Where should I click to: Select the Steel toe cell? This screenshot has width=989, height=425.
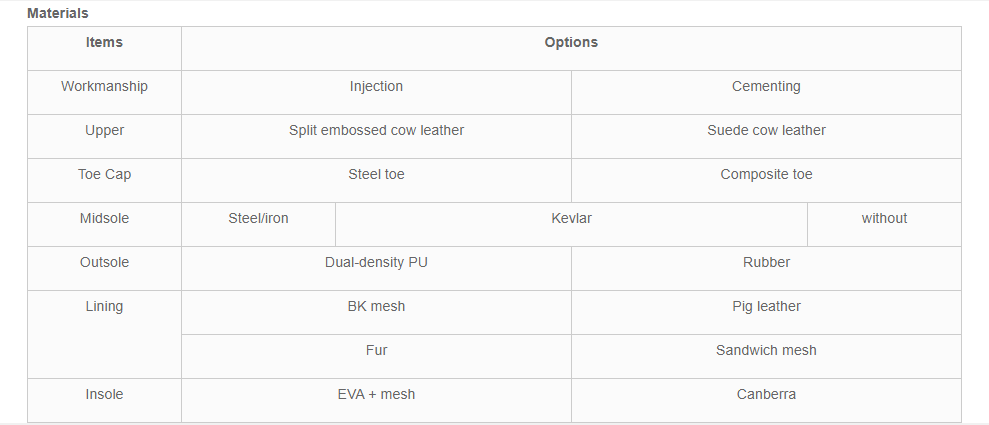tap(377, 181)
